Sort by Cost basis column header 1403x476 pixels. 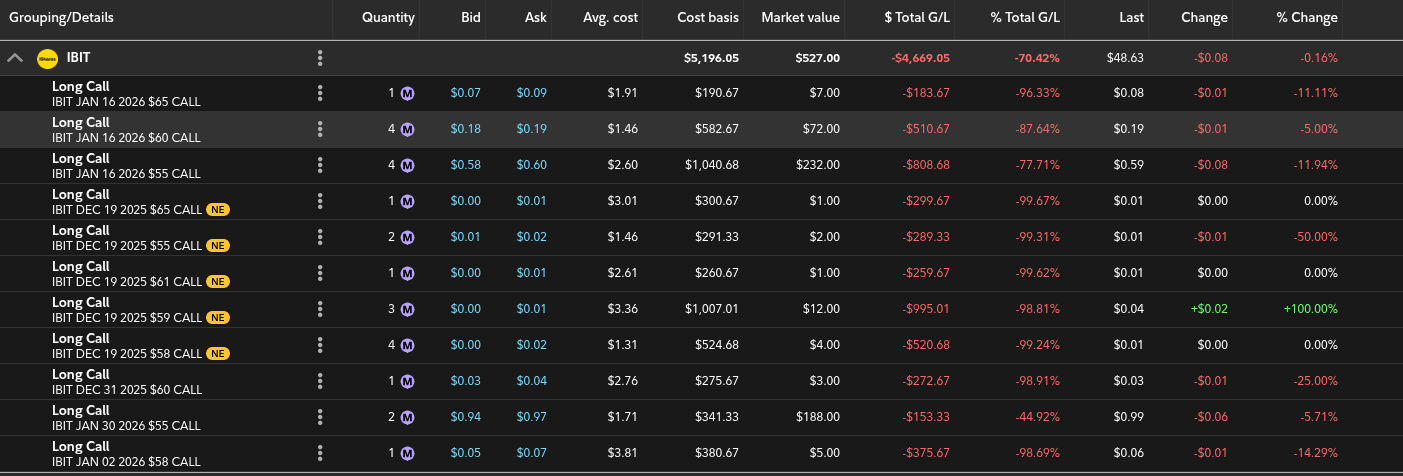[x=707, y=18]
